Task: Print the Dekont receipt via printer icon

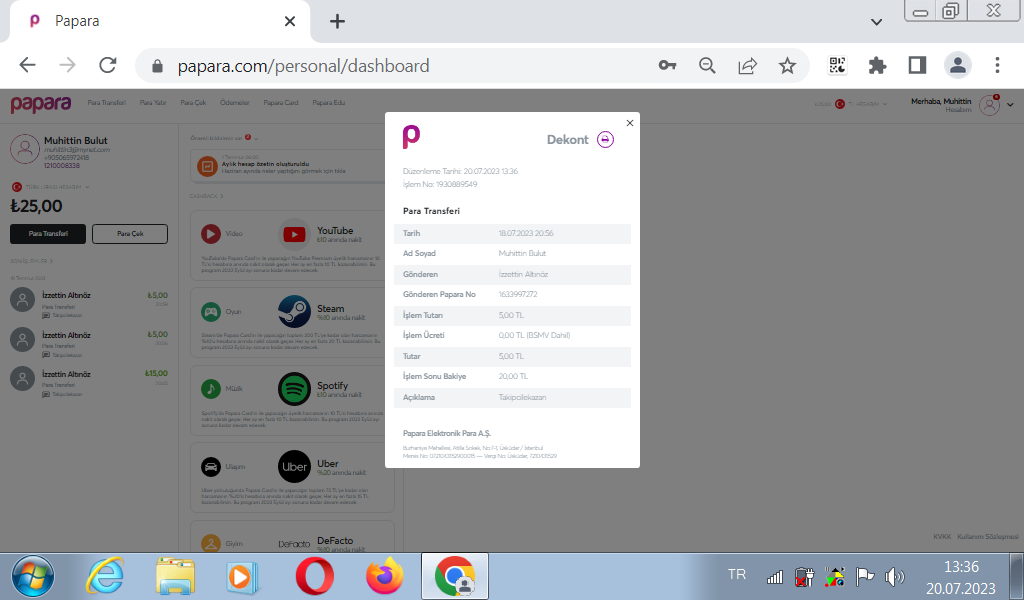Action: pos(605,140)
